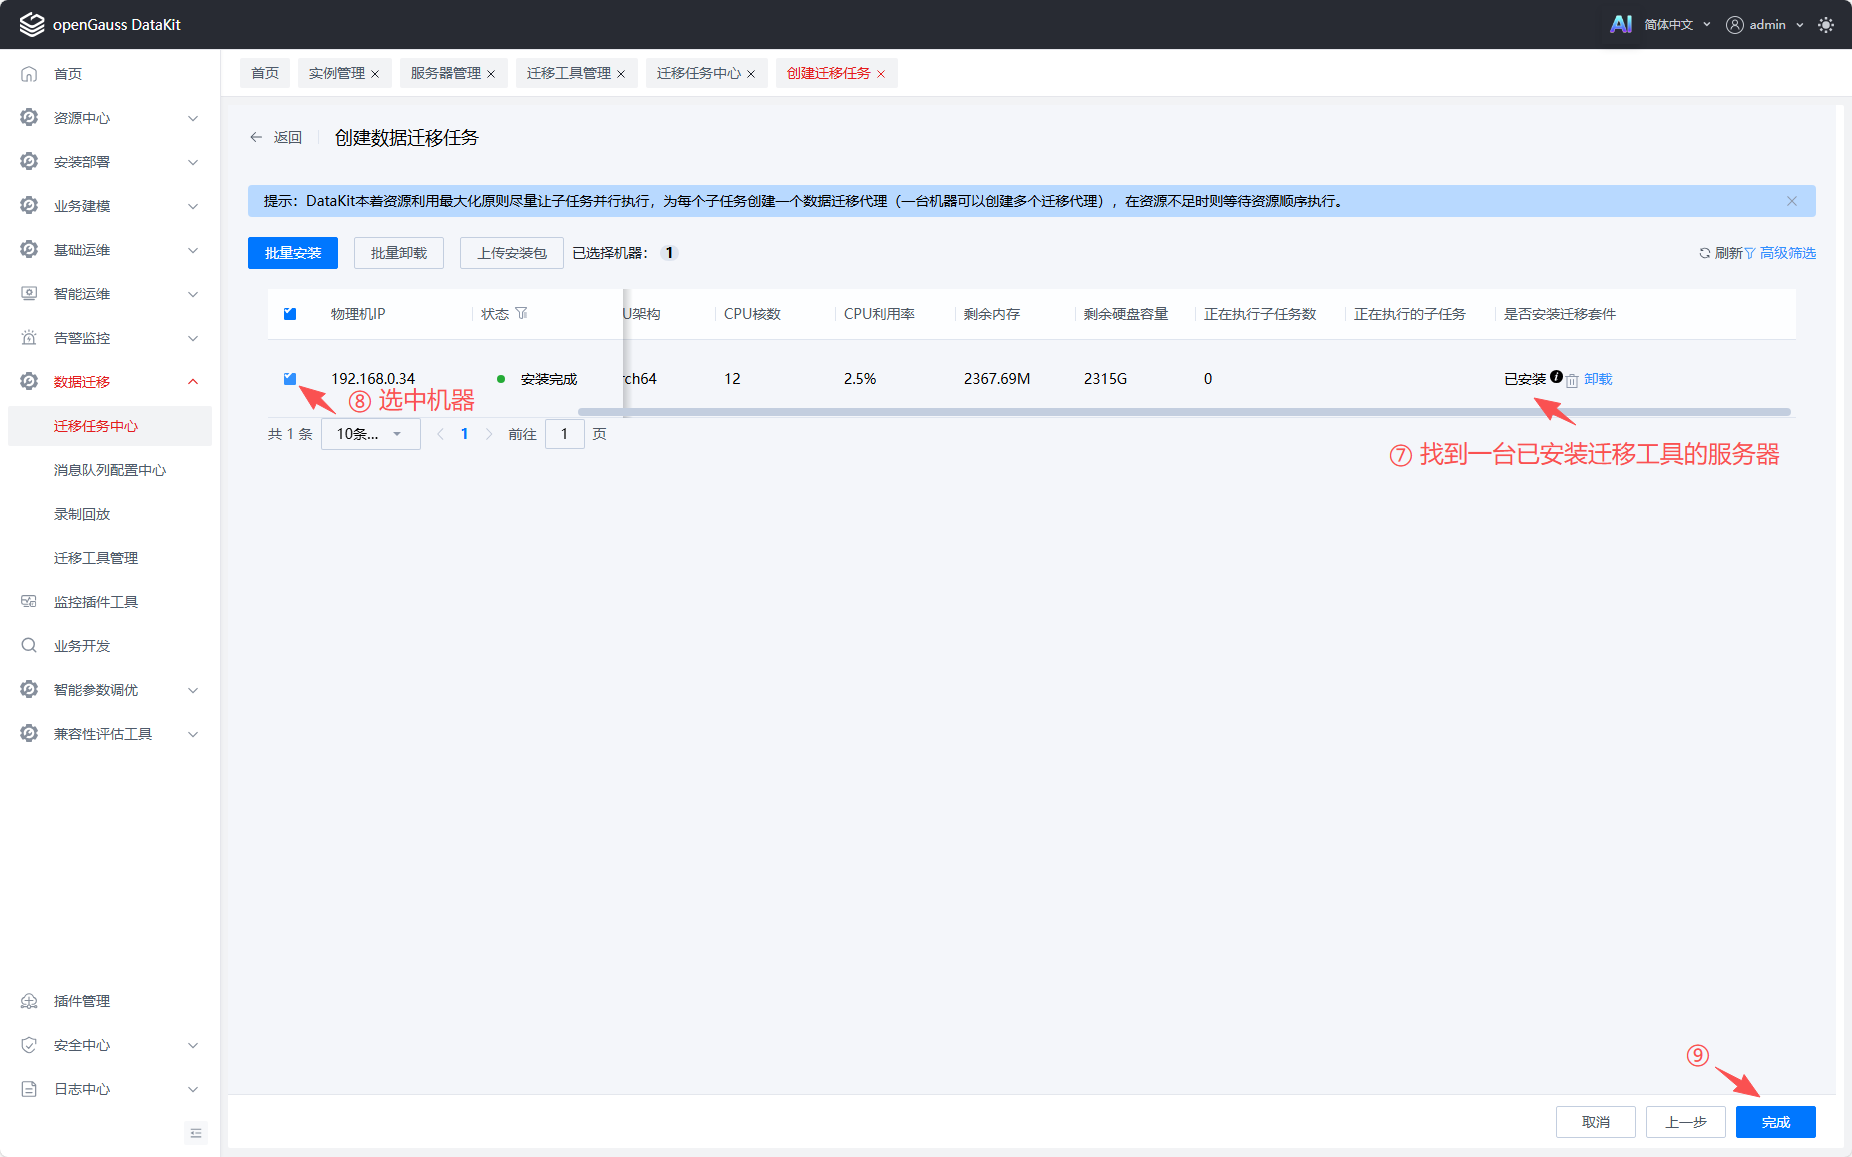
Task: Expand the 资源中心 sidebar menu
Action: 110,118
